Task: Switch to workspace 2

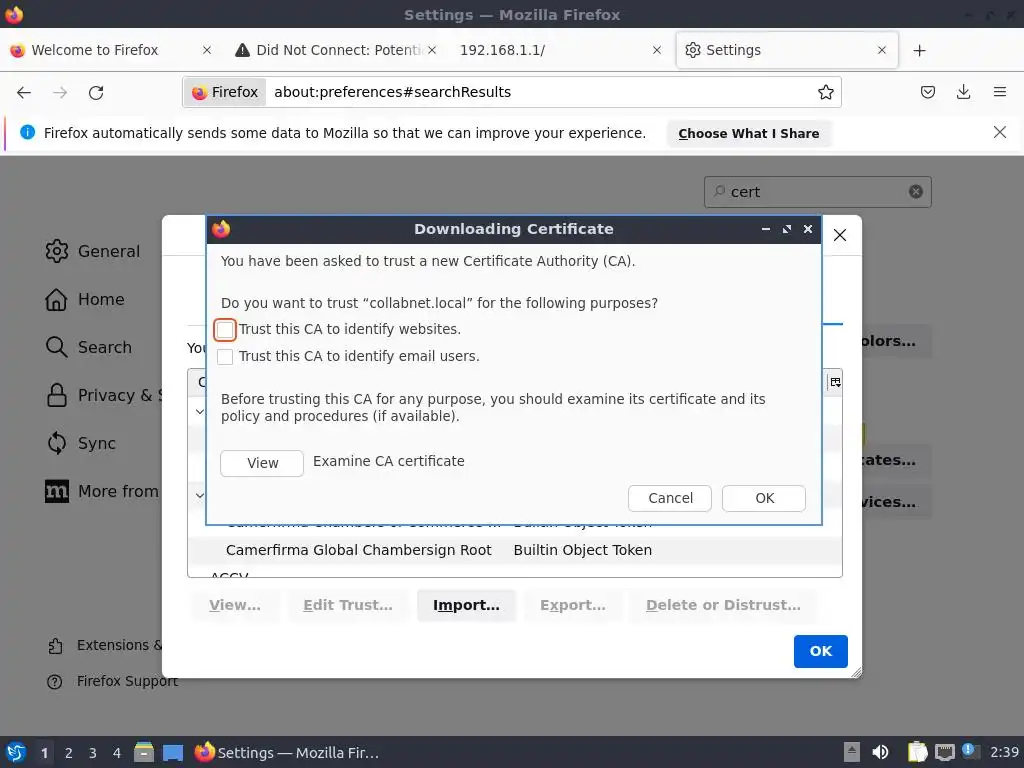Action: click(x=69, y=753)
